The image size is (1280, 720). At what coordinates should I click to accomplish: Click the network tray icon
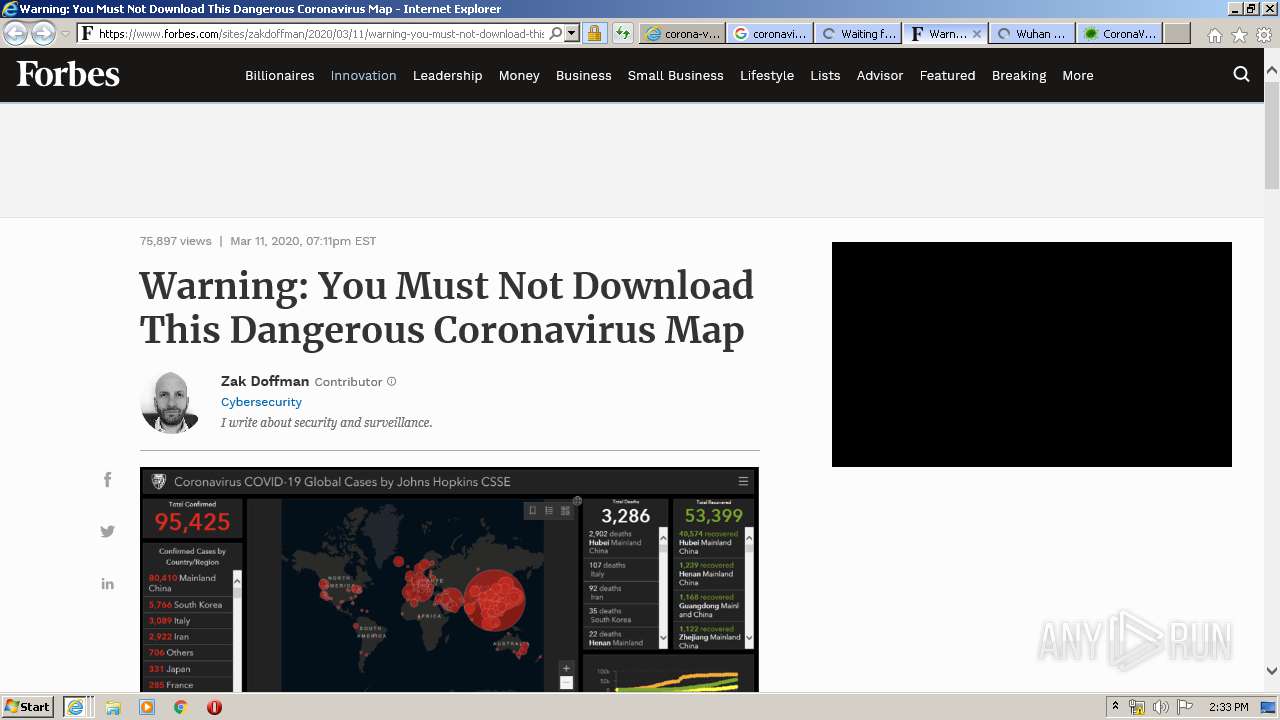click(x=1137, y=707)
